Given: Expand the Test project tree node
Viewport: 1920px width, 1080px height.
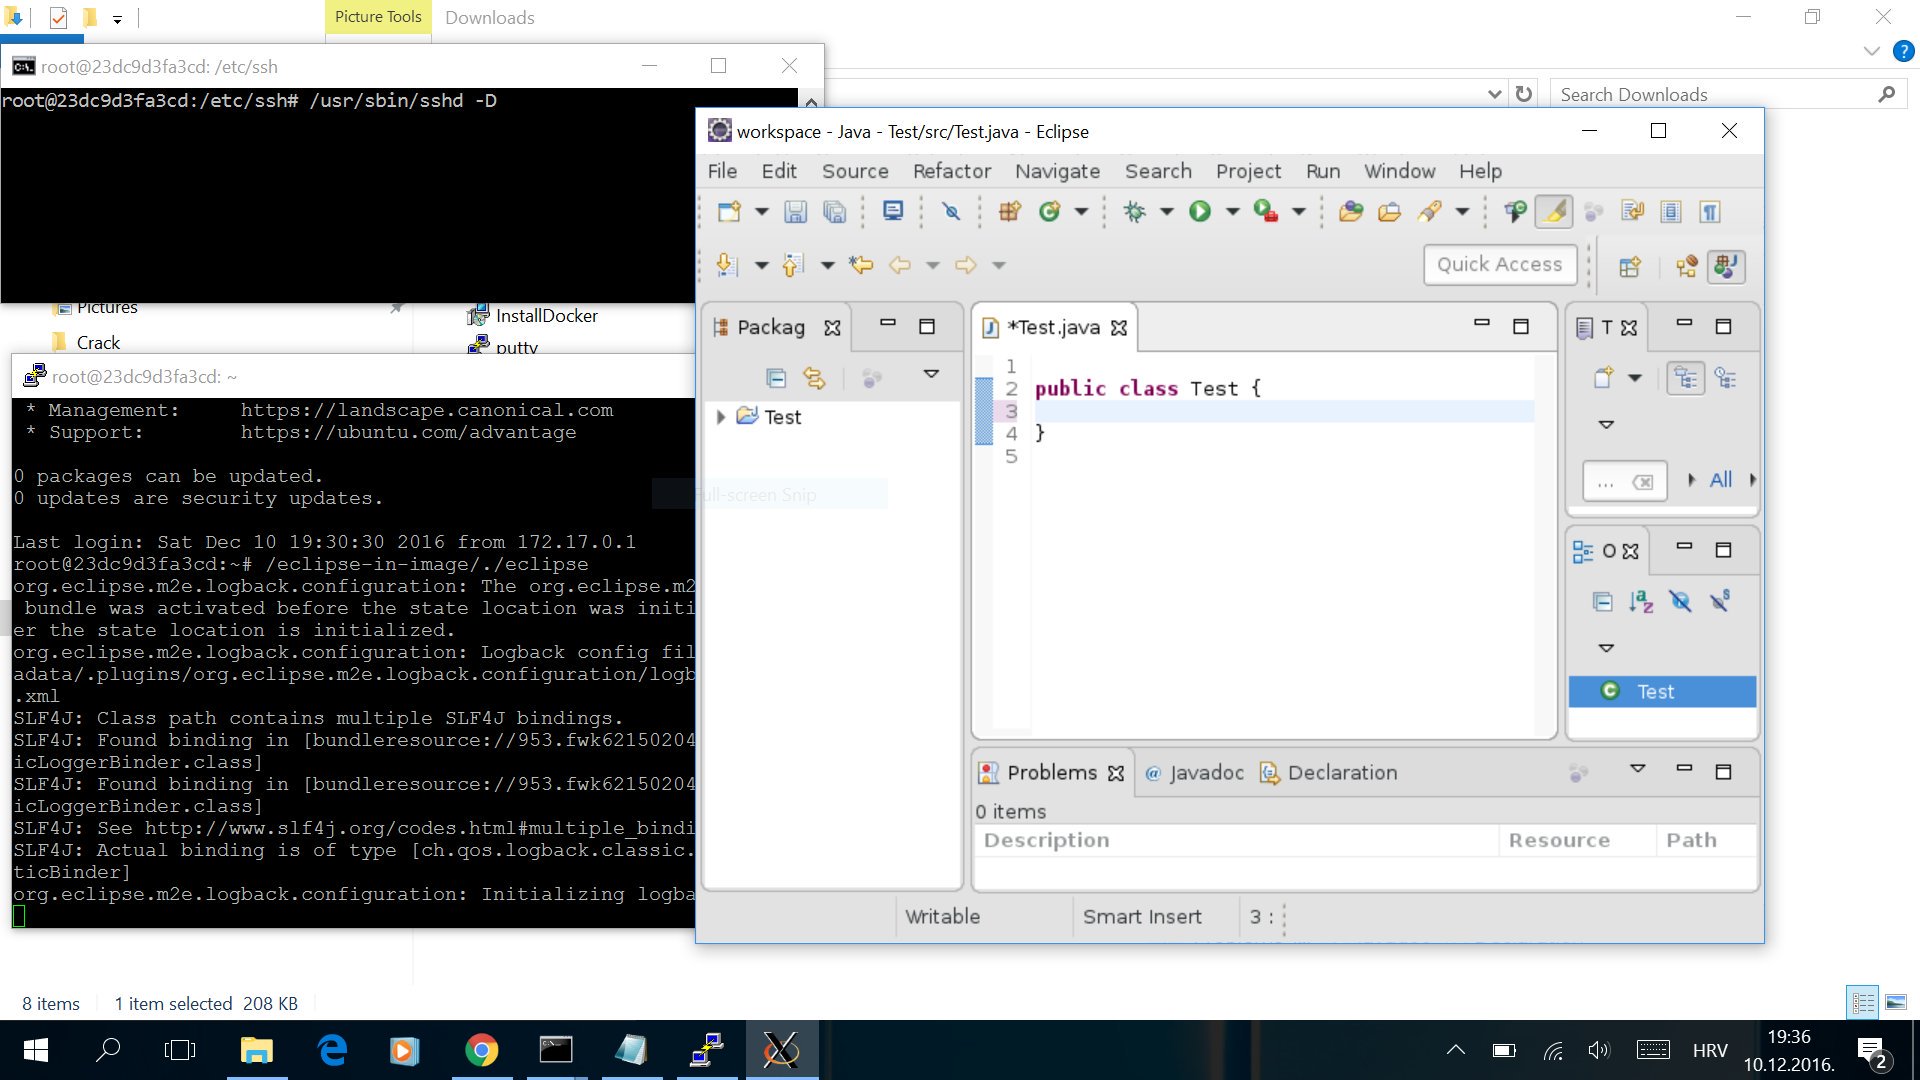Looking at the screenshot, I should [720, 417].
